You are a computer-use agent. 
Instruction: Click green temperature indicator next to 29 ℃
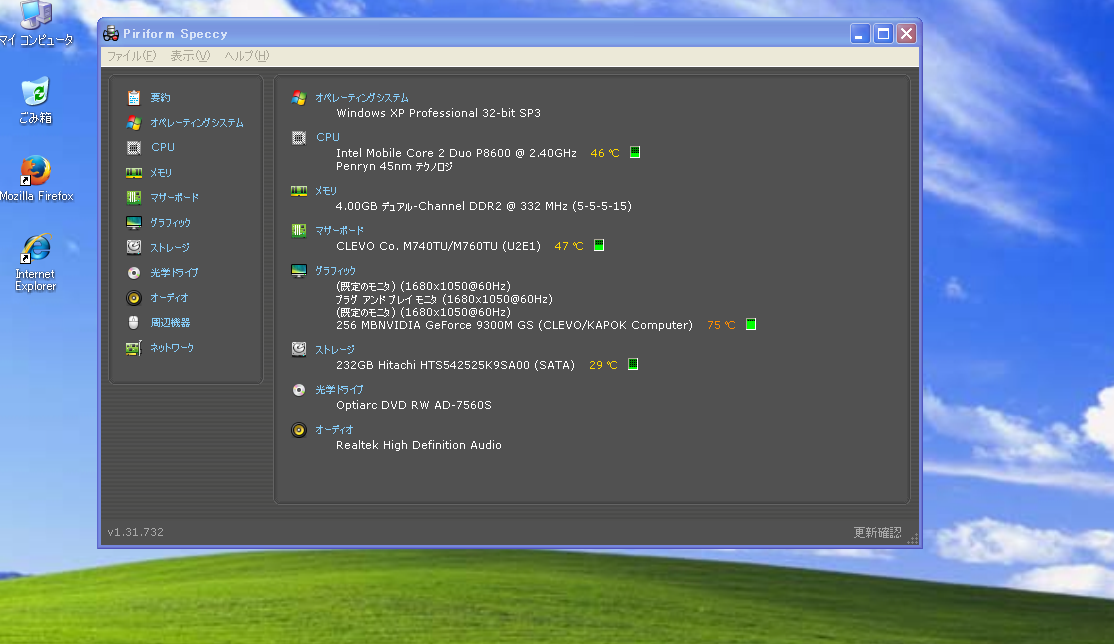[633, 364]
